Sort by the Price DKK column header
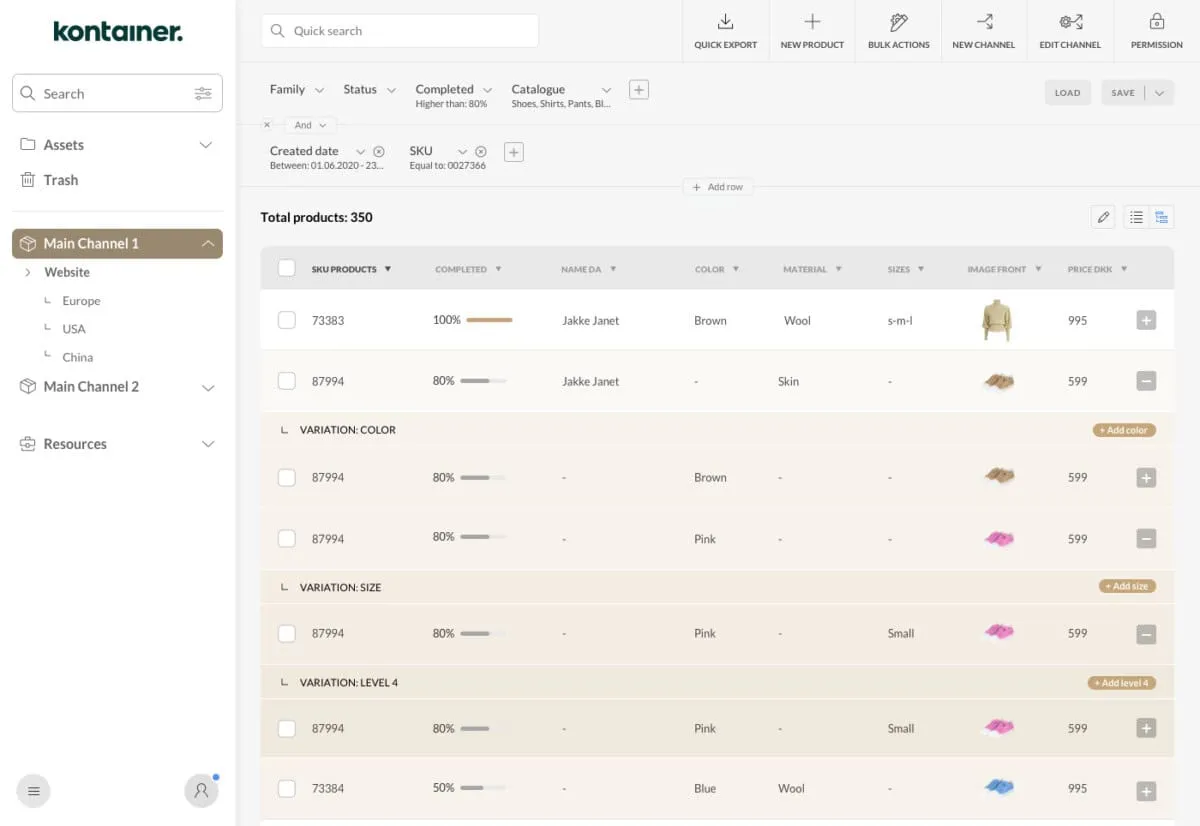 click(1097, 269)
